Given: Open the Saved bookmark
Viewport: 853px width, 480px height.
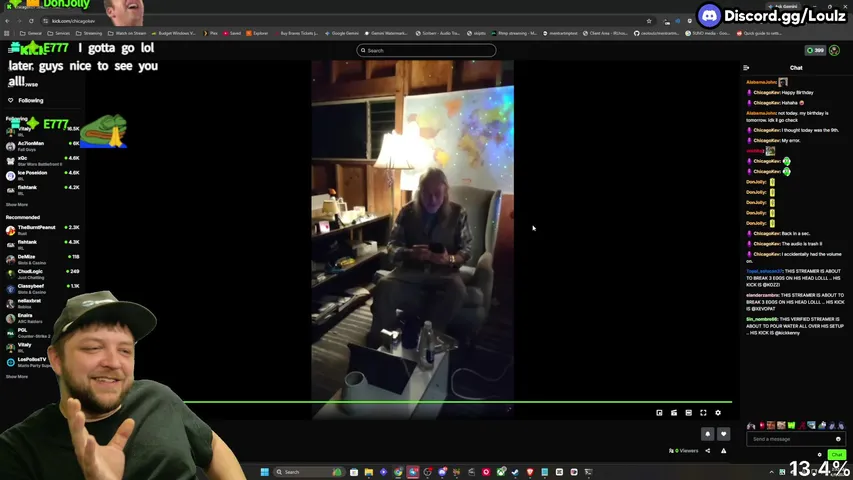Looking at the screenshot, I should 232,33.
